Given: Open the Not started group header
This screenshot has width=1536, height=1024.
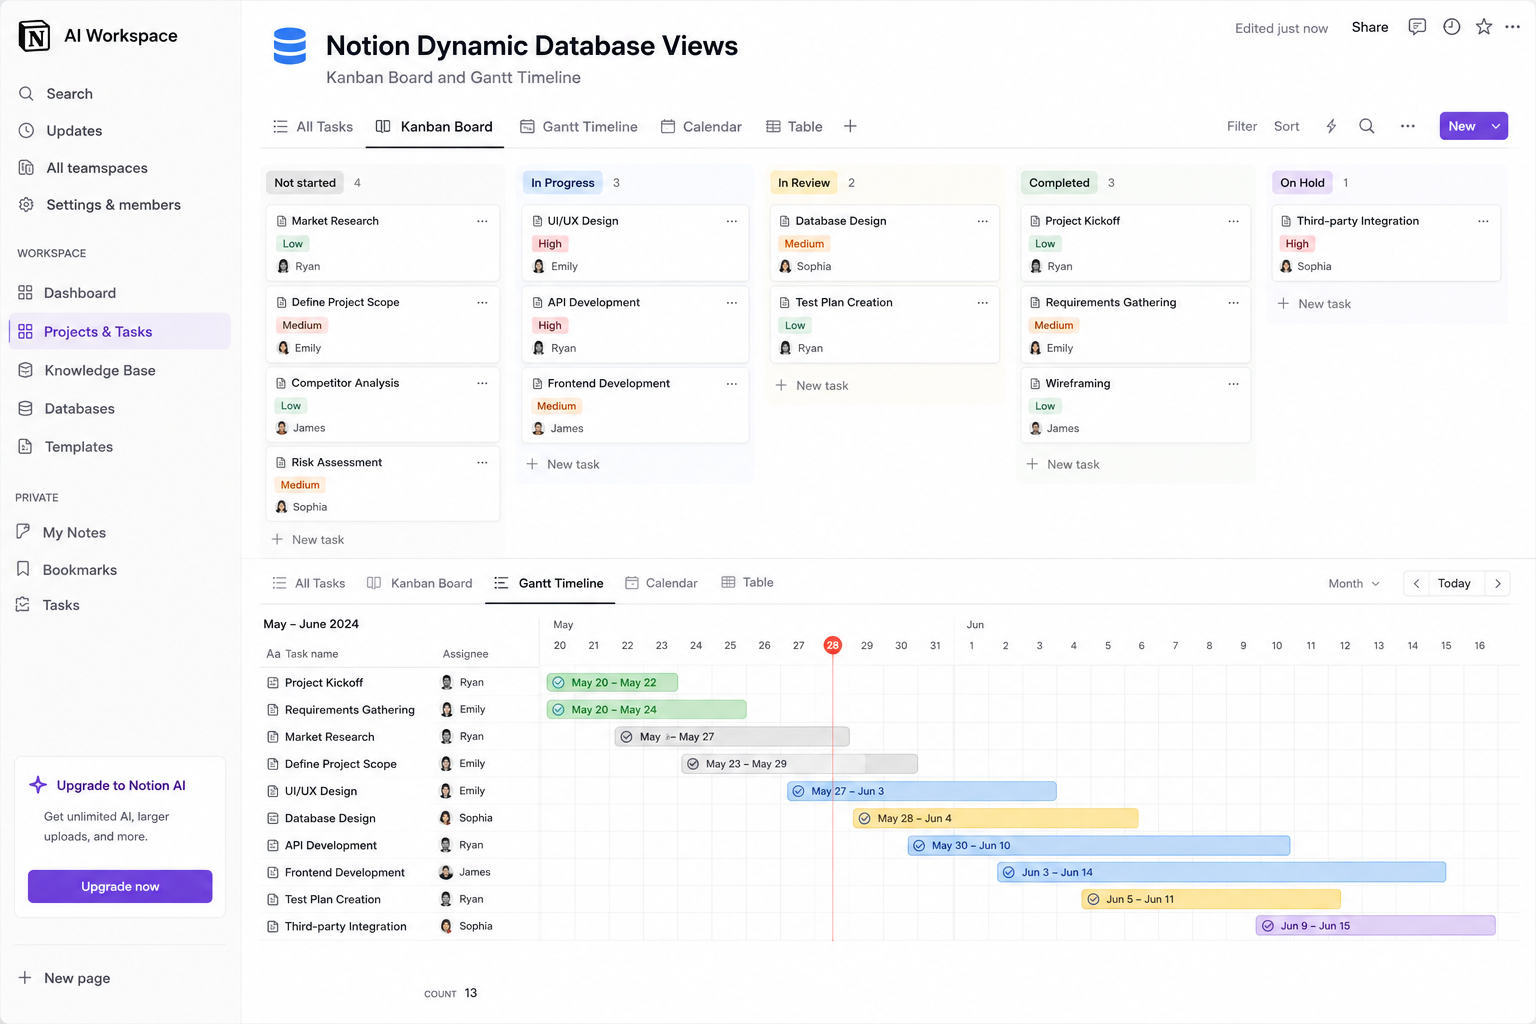Looking at the screenshot, I should [x=305, y=183].
